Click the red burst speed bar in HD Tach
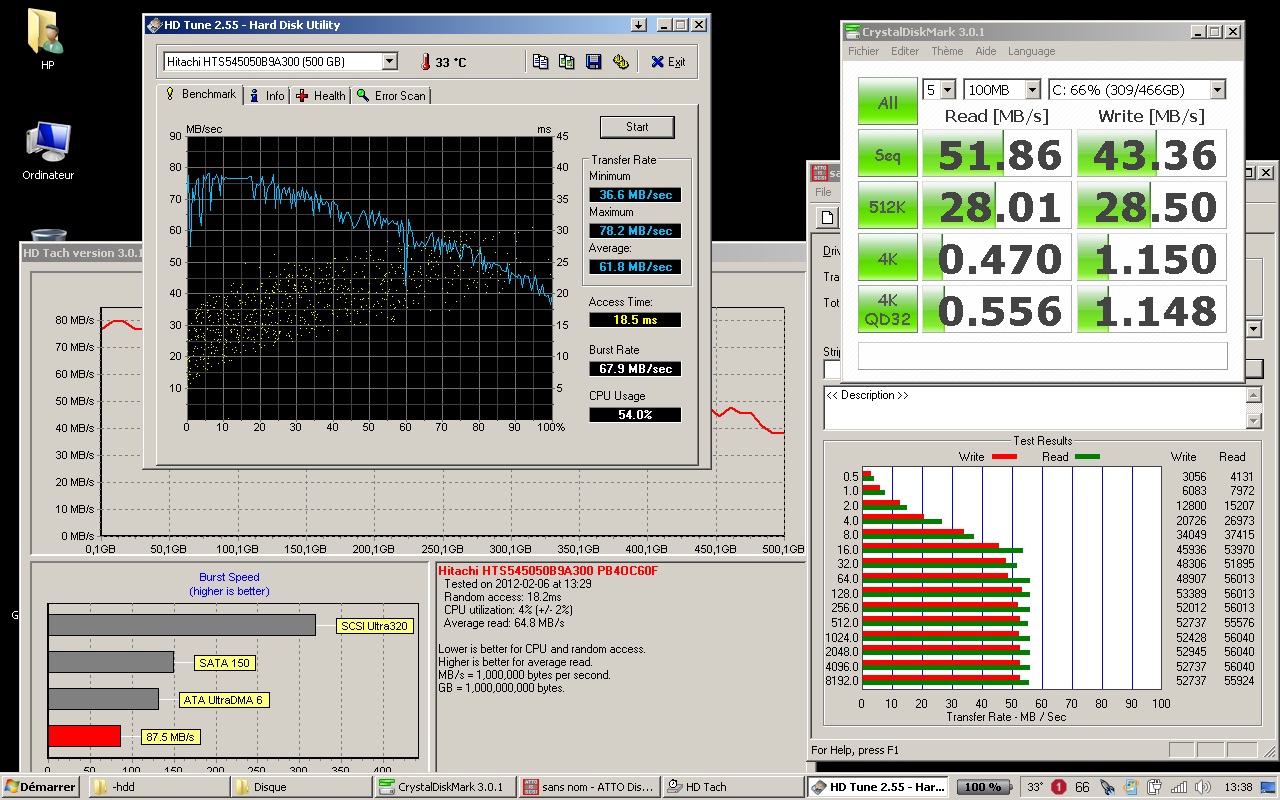 point(84,736)
